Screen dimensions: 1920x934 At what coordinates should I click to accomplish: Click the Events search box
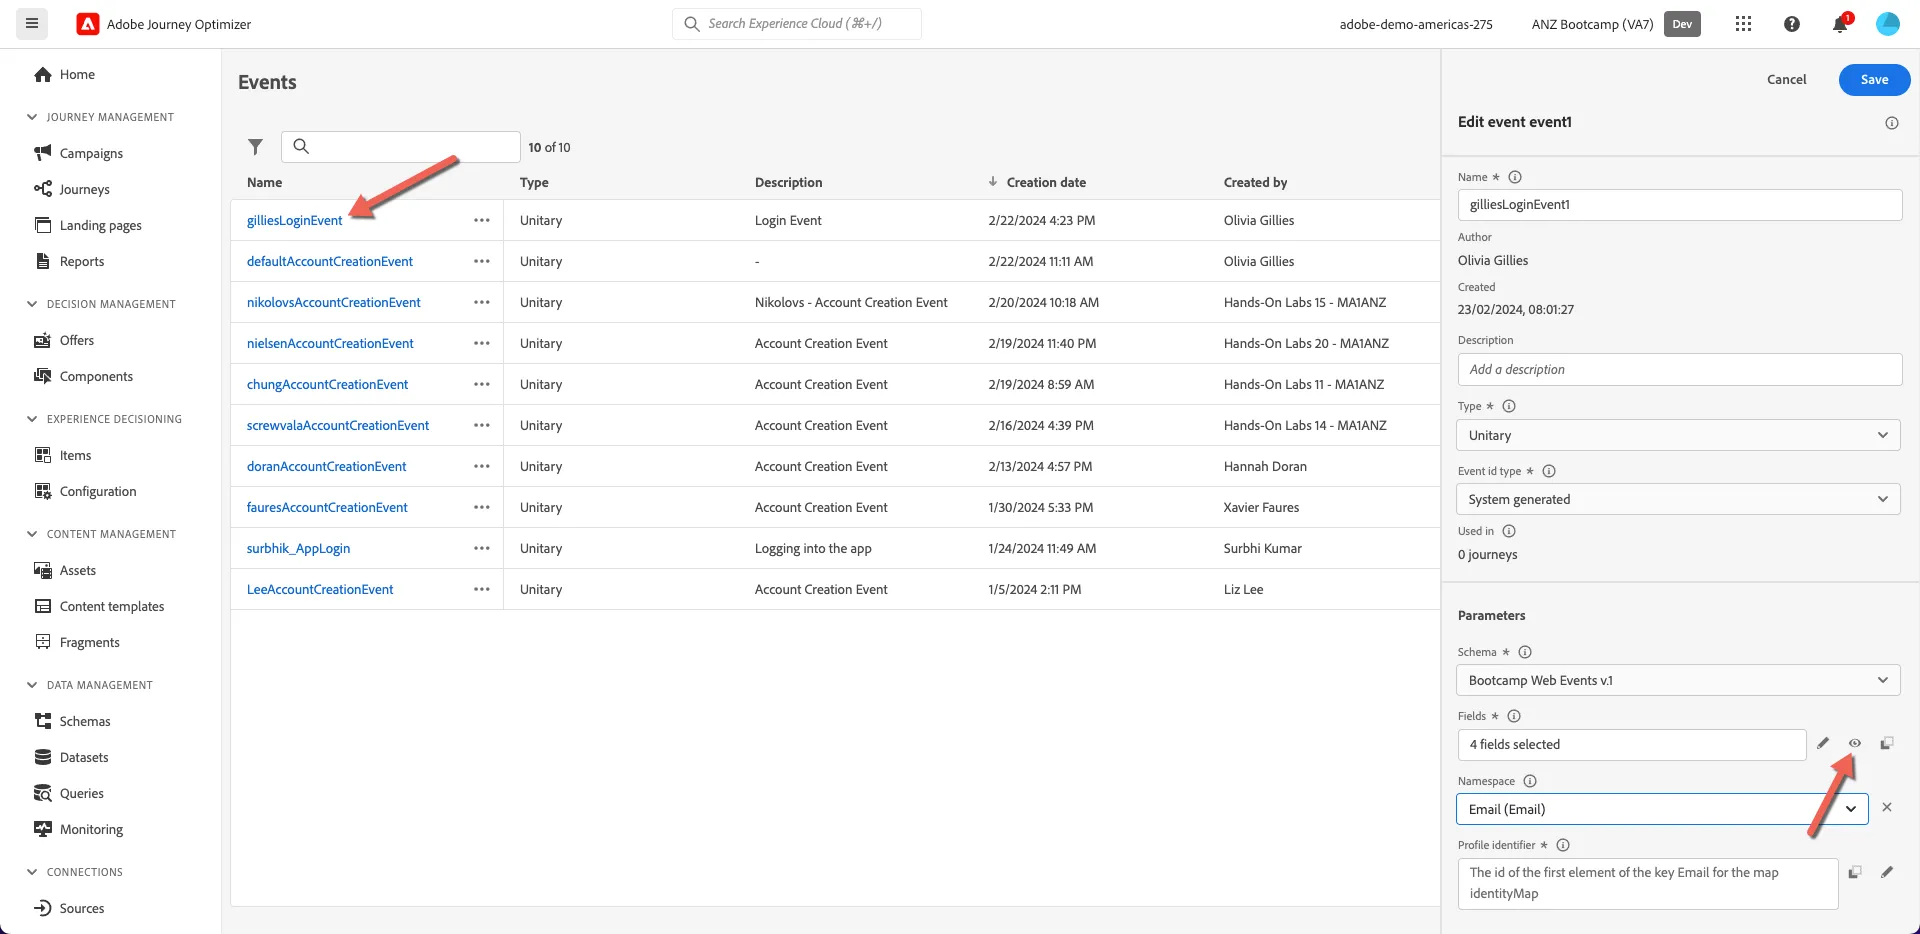401,147
